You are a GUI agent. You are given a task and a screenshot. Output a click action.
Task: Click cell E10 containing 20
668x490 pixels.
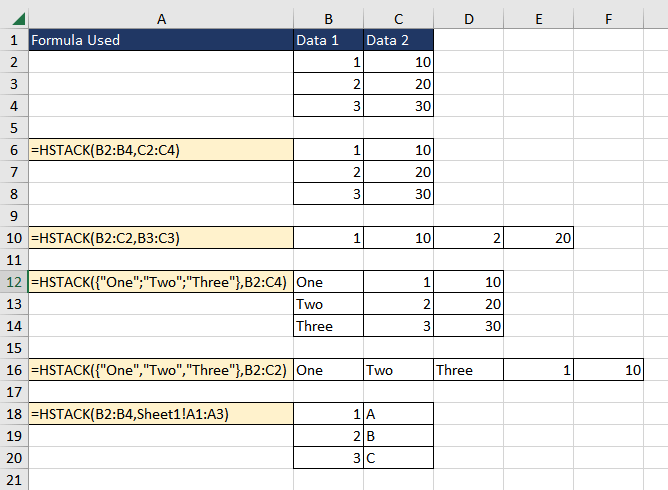(x=538, y=238)
